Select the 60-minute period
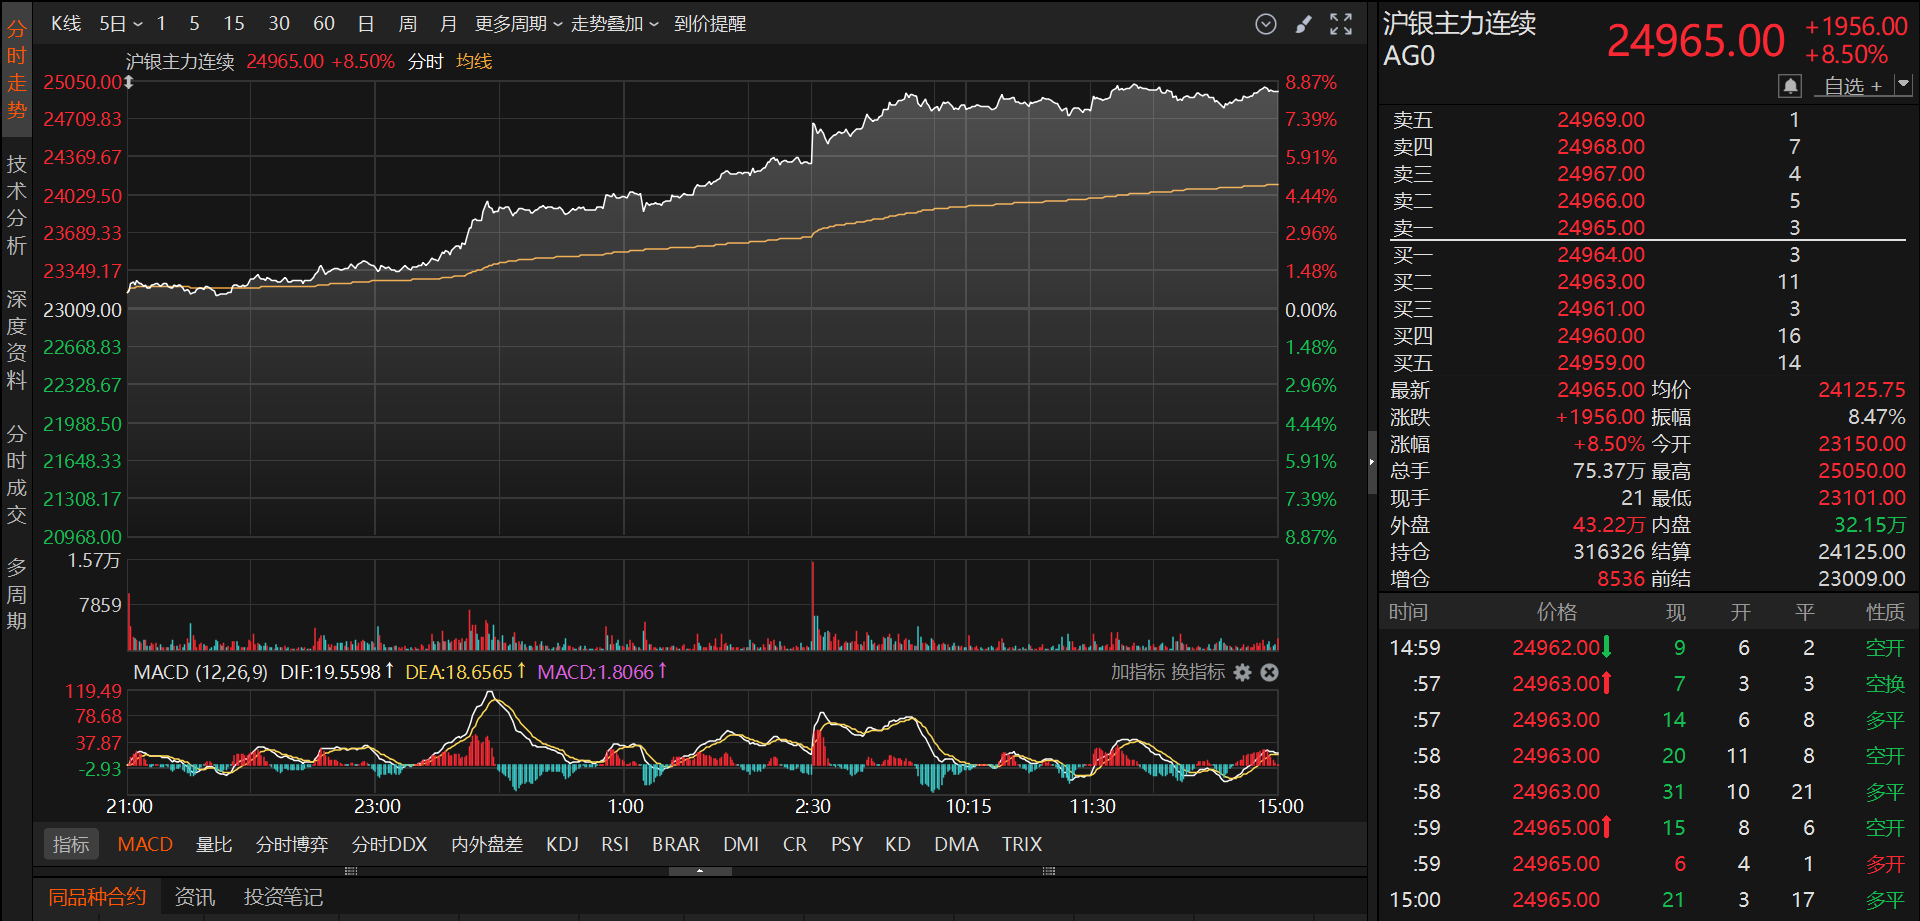 [324, 24]
